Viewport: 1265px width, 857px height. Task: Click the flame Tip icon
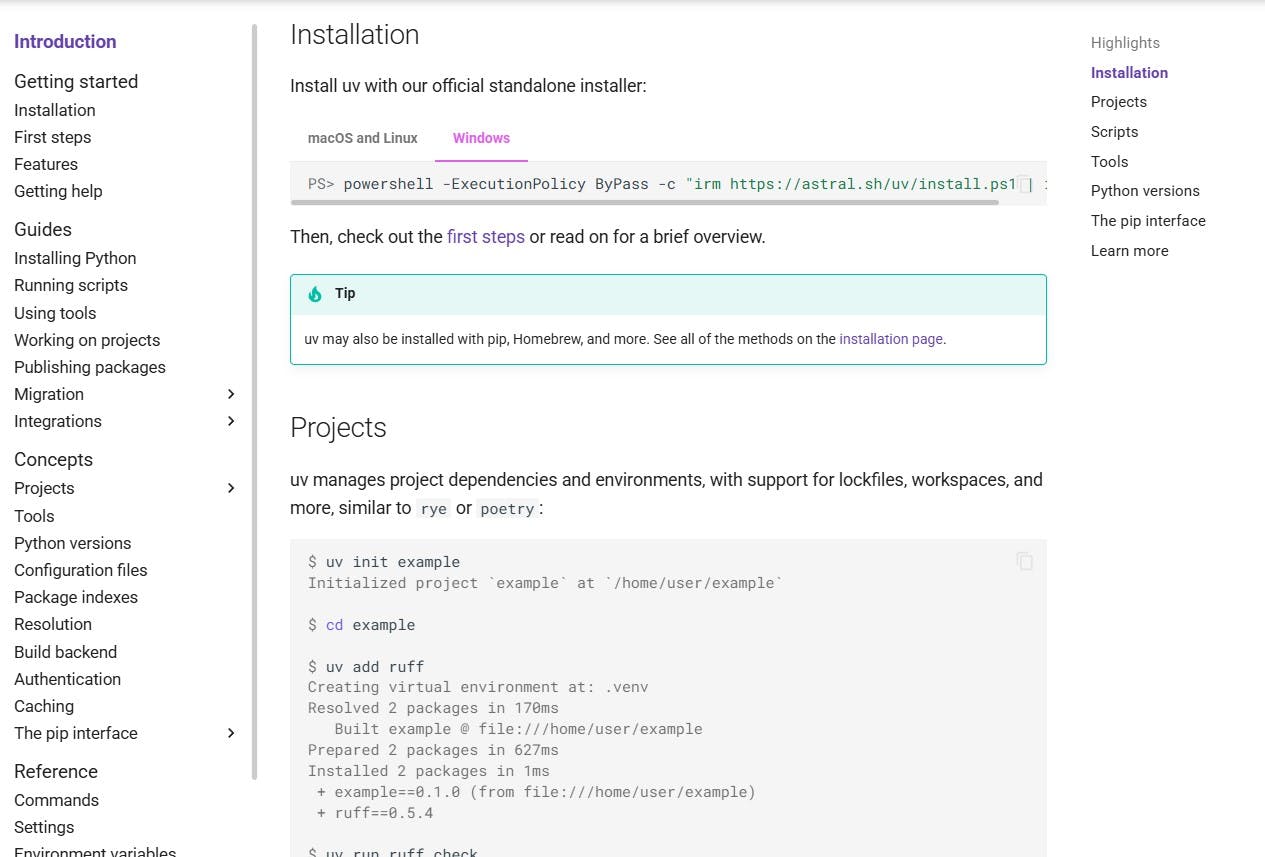[315, 294]
